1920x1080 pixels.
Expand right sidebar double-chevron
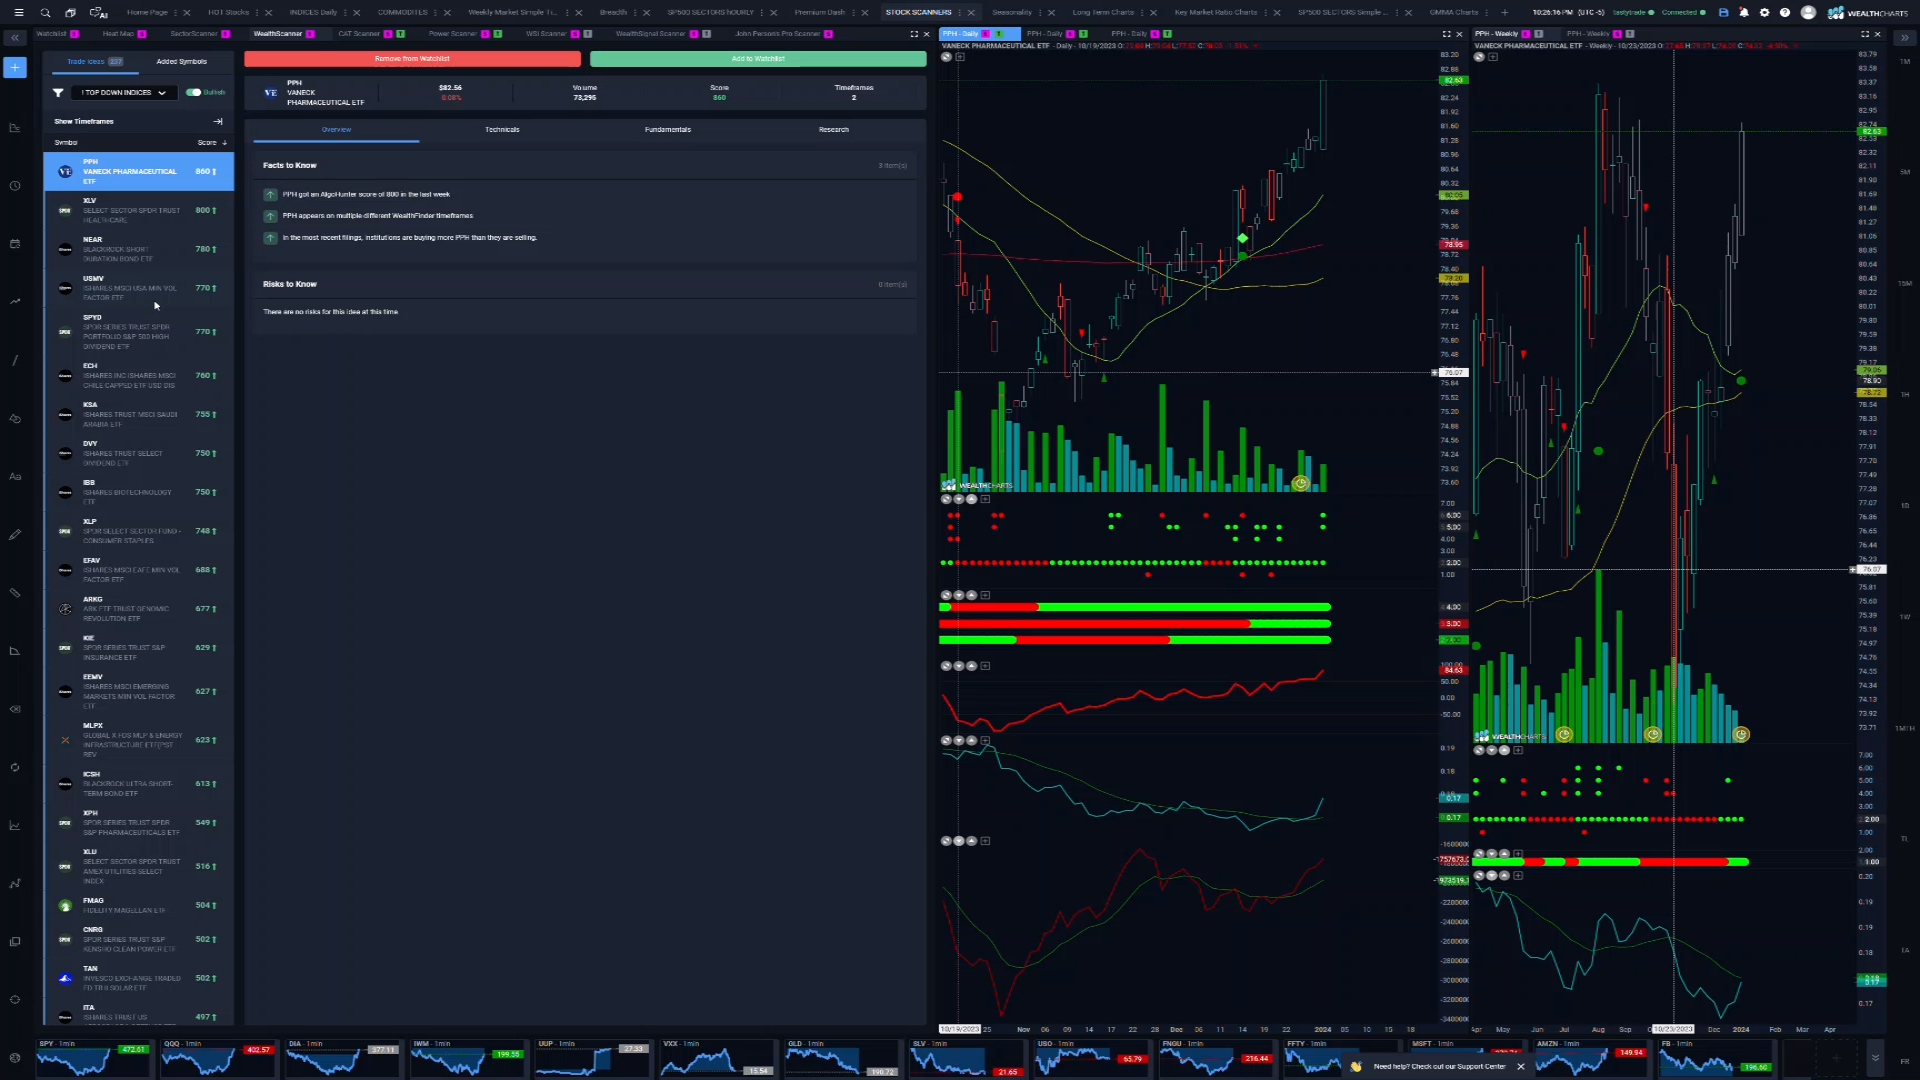tap(1904, 37)
